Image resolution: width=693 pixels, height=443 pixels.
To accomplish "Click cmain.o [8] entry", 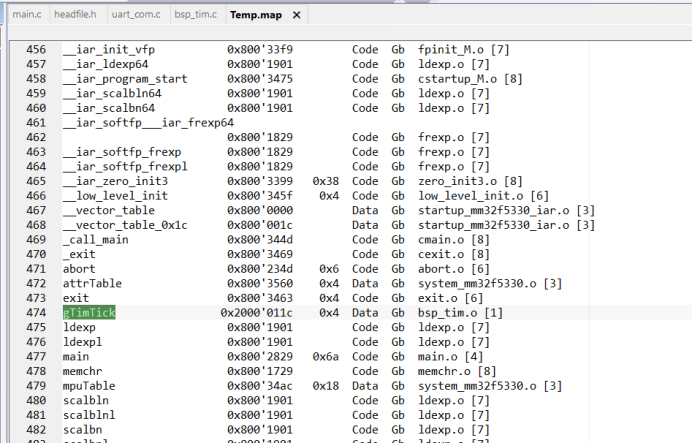I will 454,240.
